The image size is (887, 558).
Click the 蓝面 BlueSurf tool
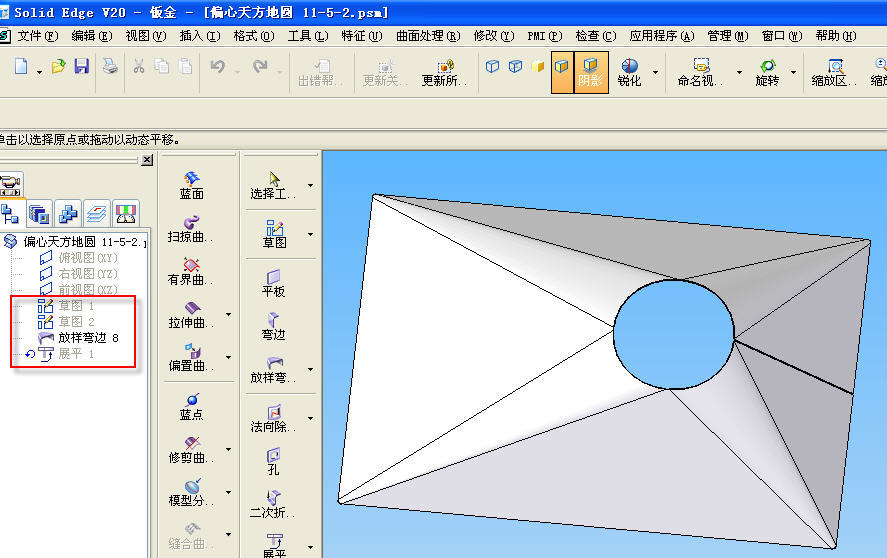point(191,186)
